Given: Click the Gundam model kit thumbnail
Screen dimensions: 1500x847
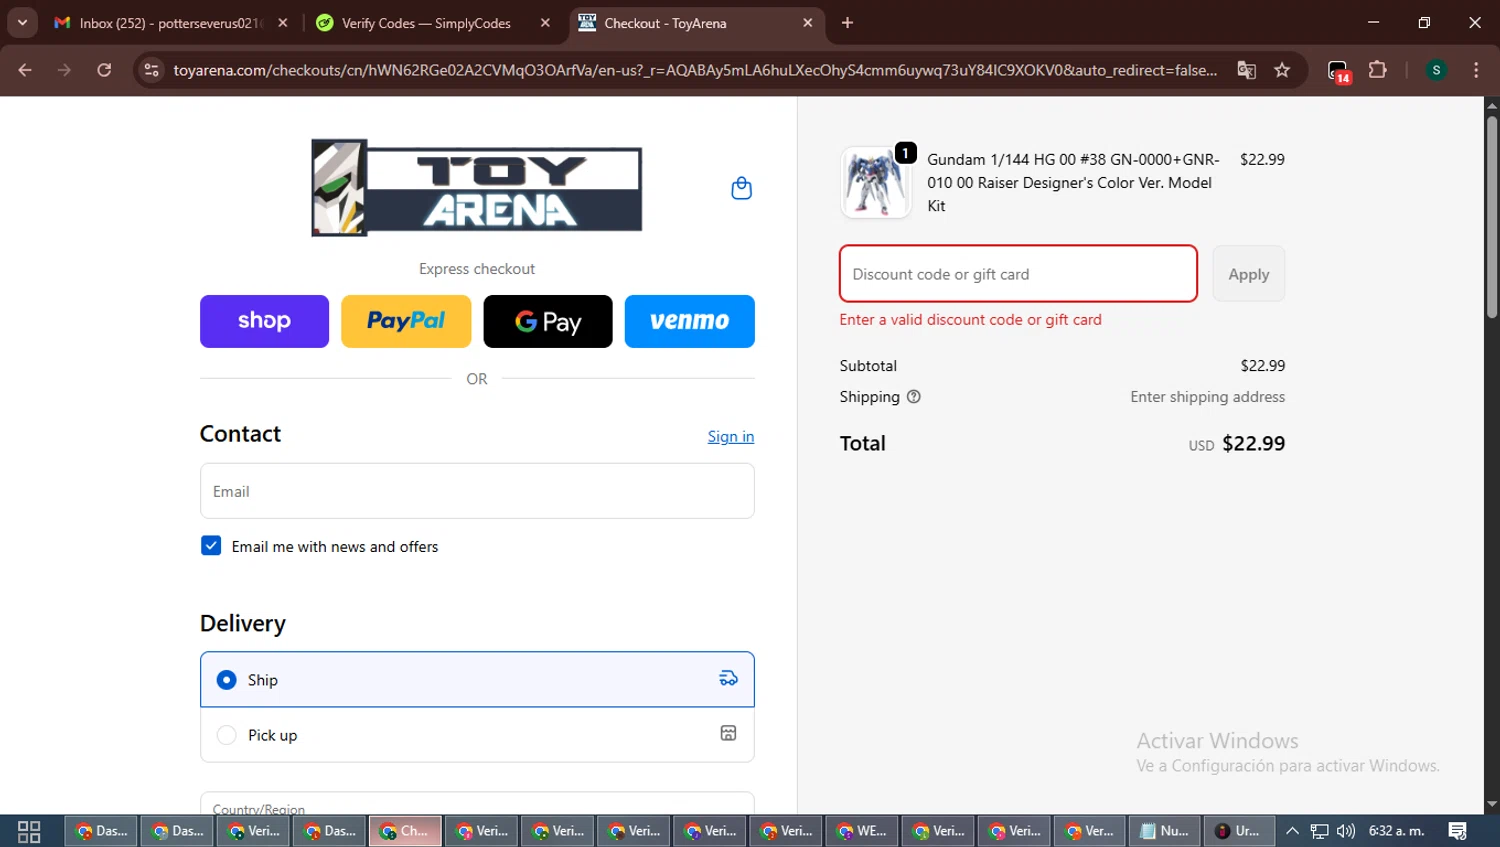Looking at the screenshot, I should coord(876,182).
